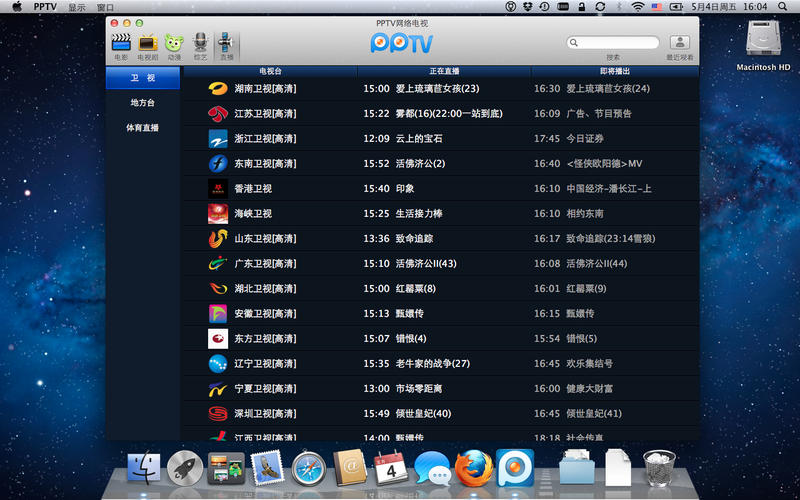
Task: Open the 窗口 menu in menu bar
Action: [x=106, y=7]
